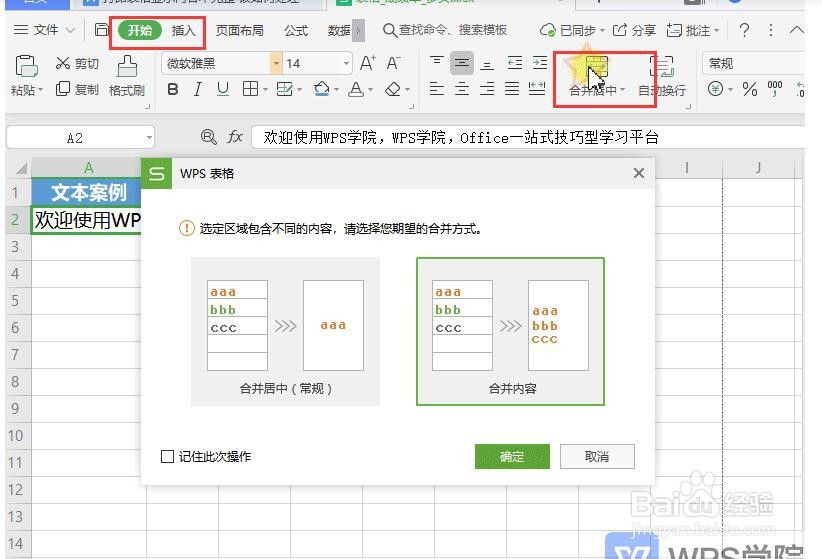Click the 取消 cancel button
The height and width of the screenshot is (559, 822).
pyautogui.click(x=597, y=457)
